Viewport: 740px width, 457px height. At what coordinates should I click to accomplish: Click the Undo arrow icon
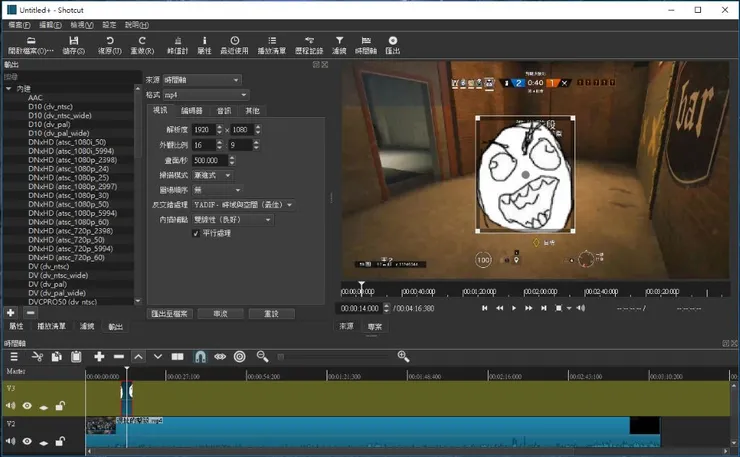pyautogui.click(x=109, y=41)
